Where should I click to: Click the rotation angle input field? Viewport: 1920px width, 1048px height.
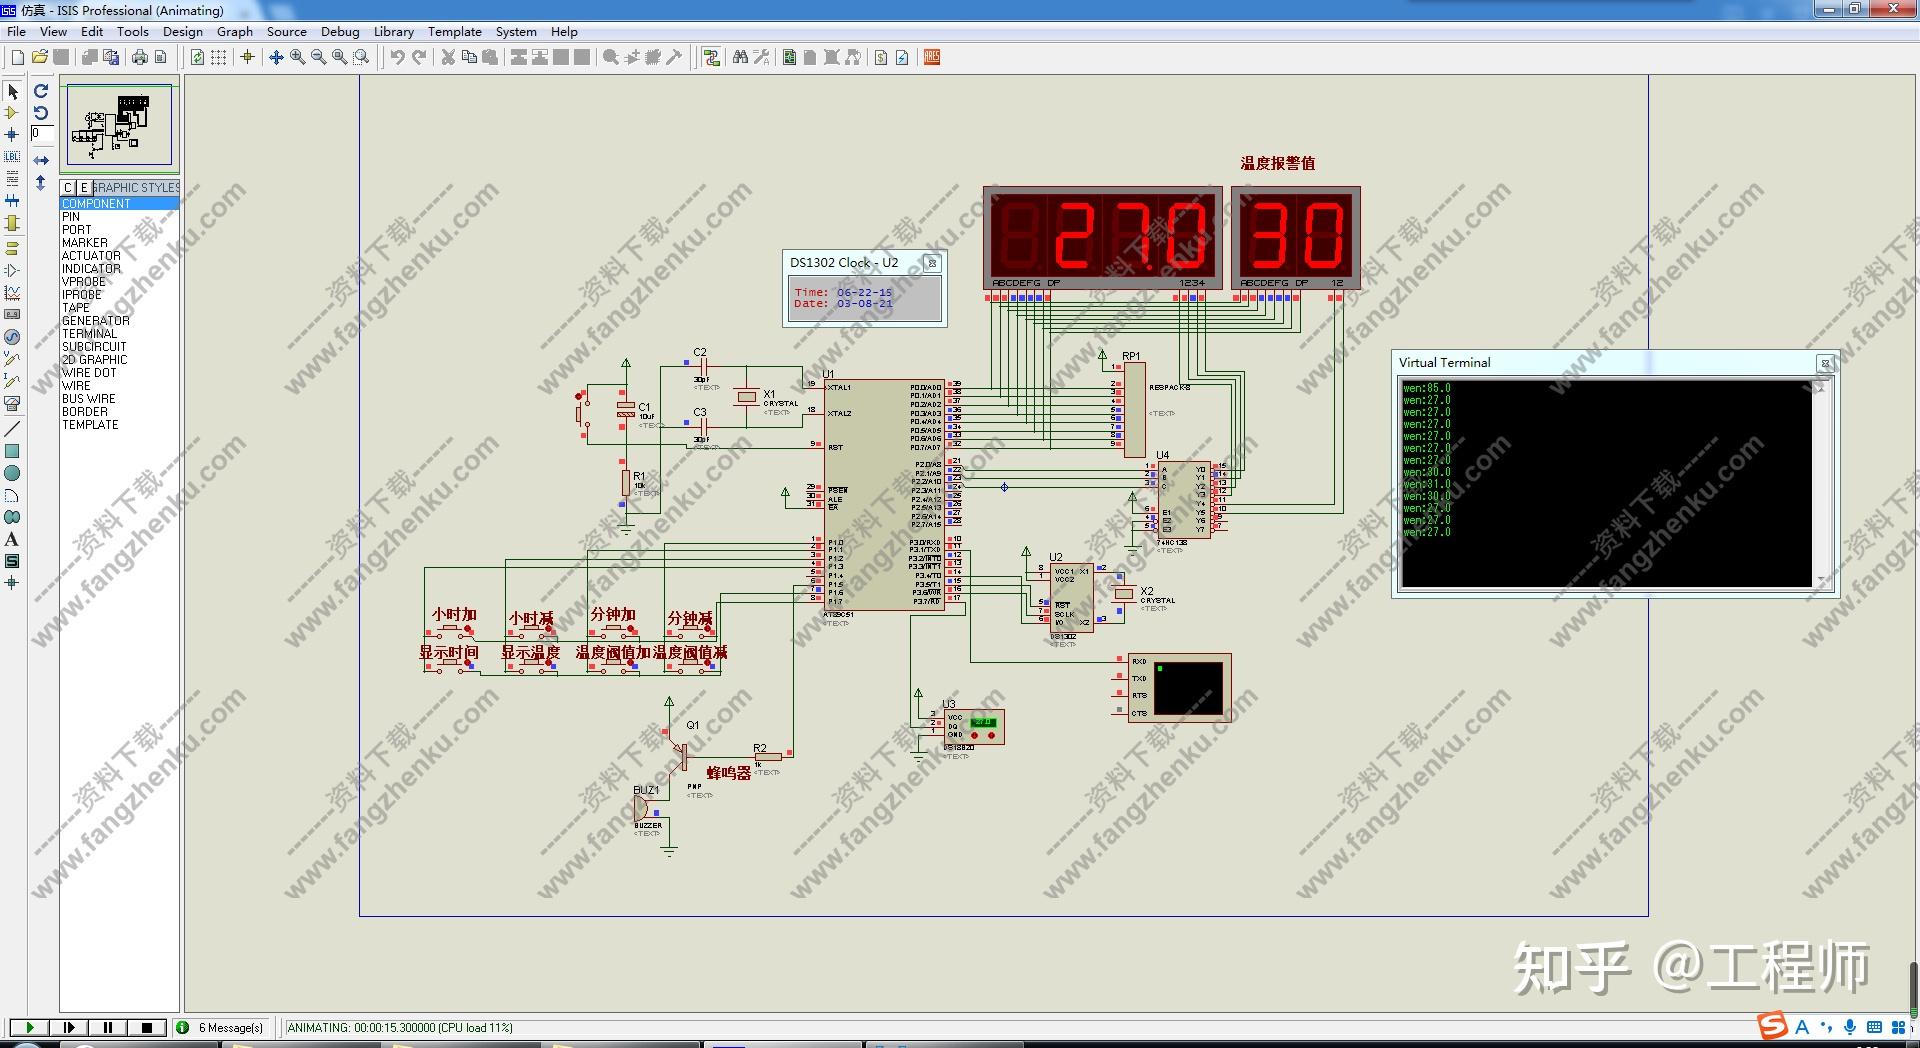click(x=42, y=133)
